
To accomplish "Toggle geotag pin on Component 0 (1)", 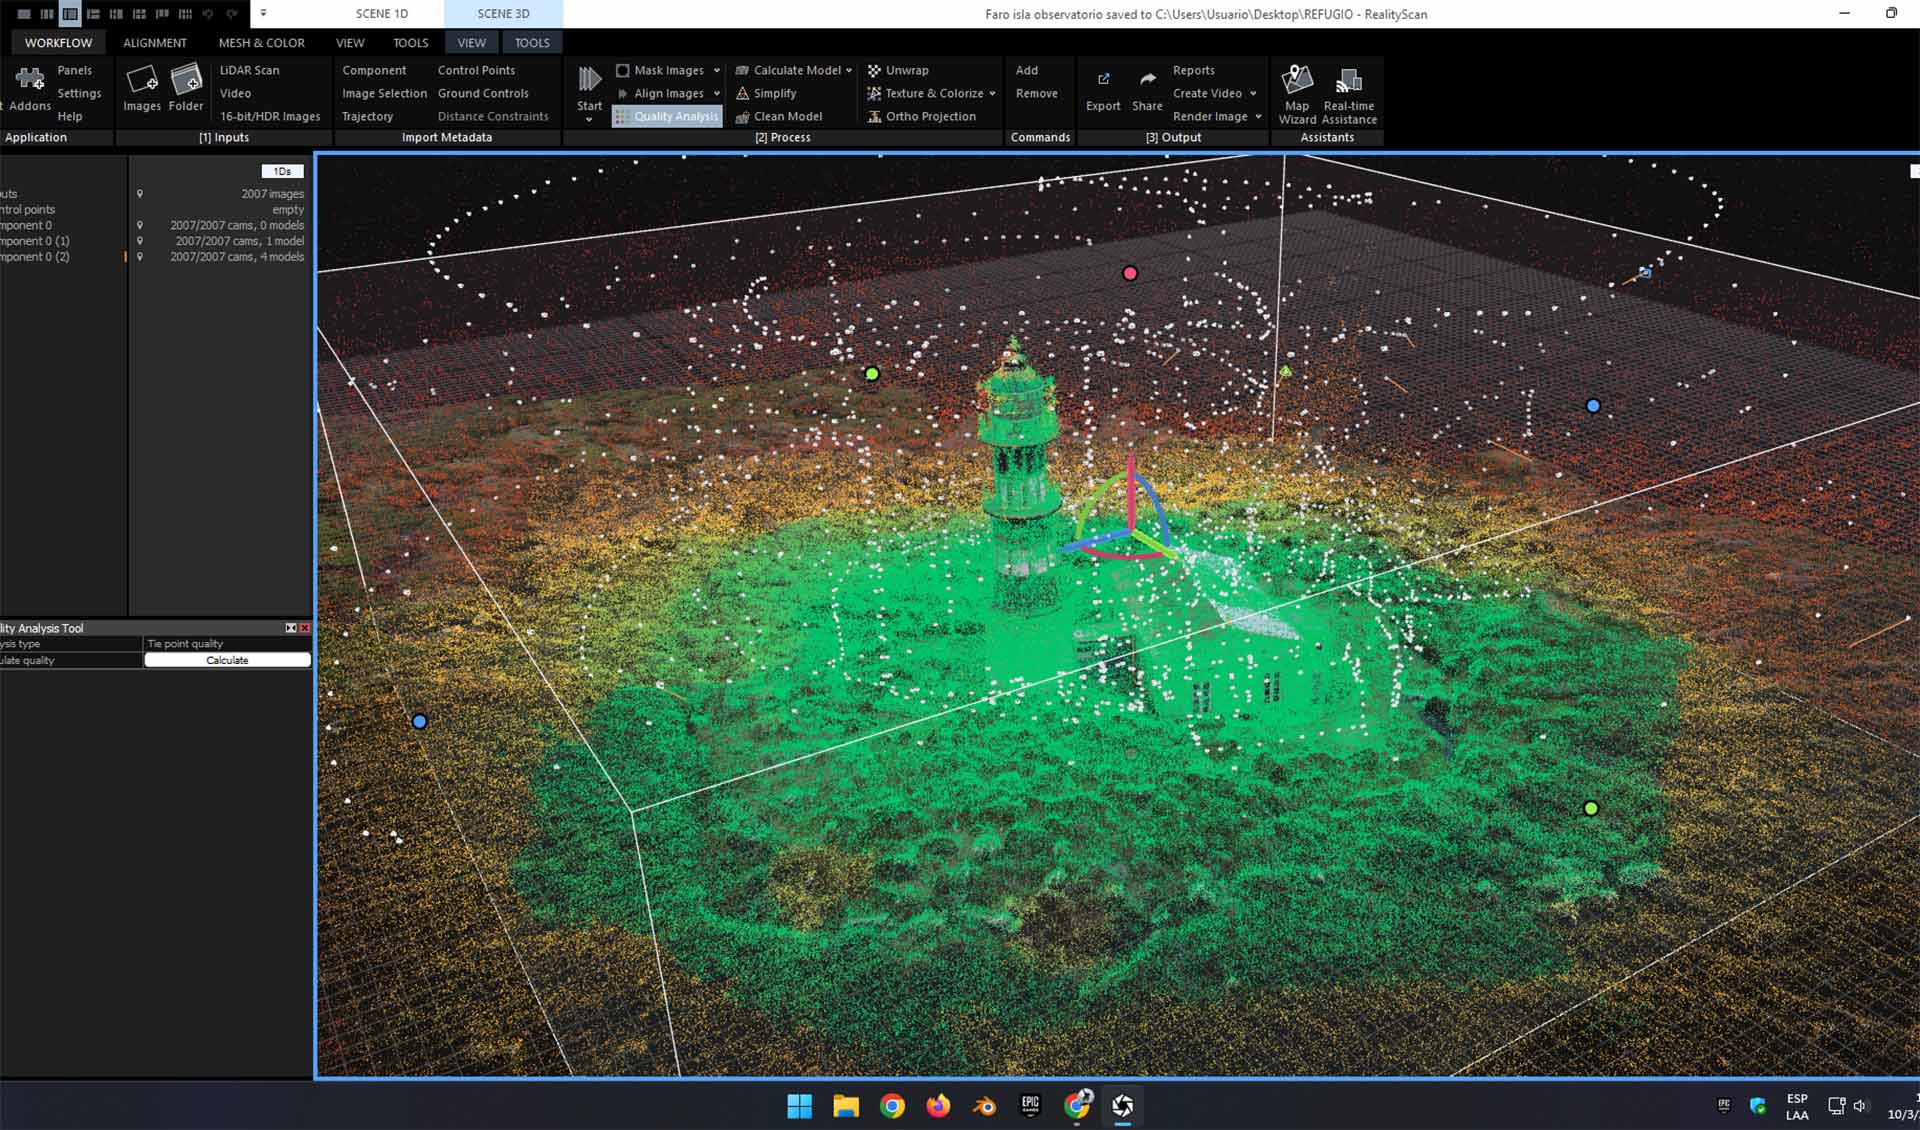I will point(140,241).
